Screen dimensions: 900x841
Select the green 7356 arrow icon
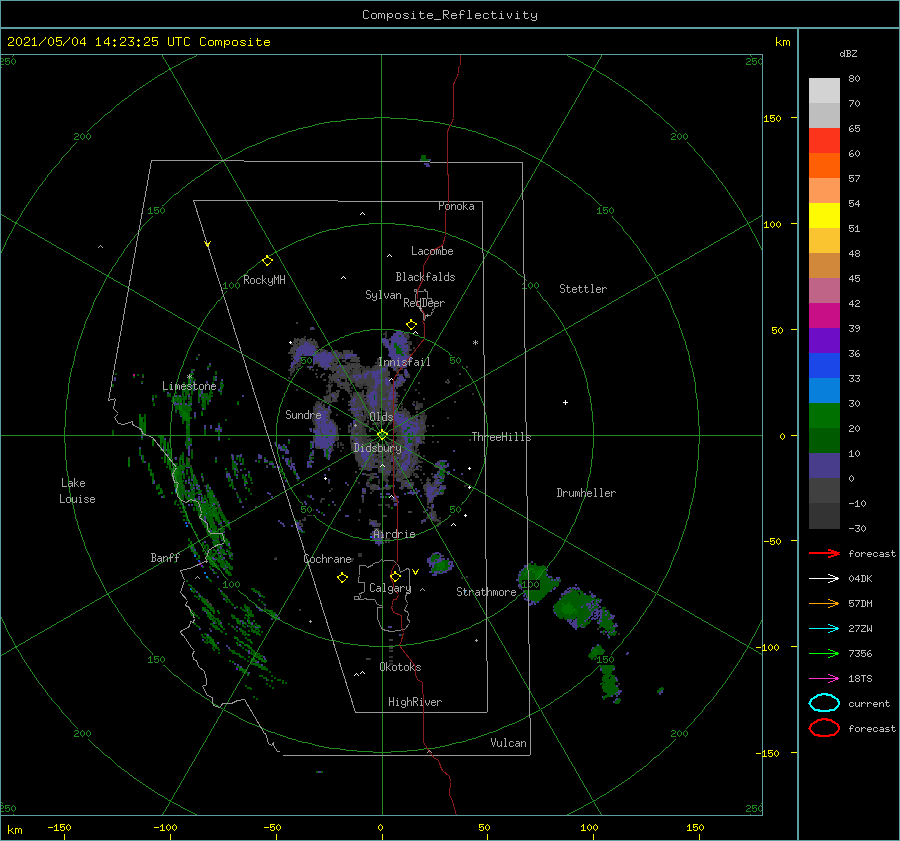tap(824, 653)
